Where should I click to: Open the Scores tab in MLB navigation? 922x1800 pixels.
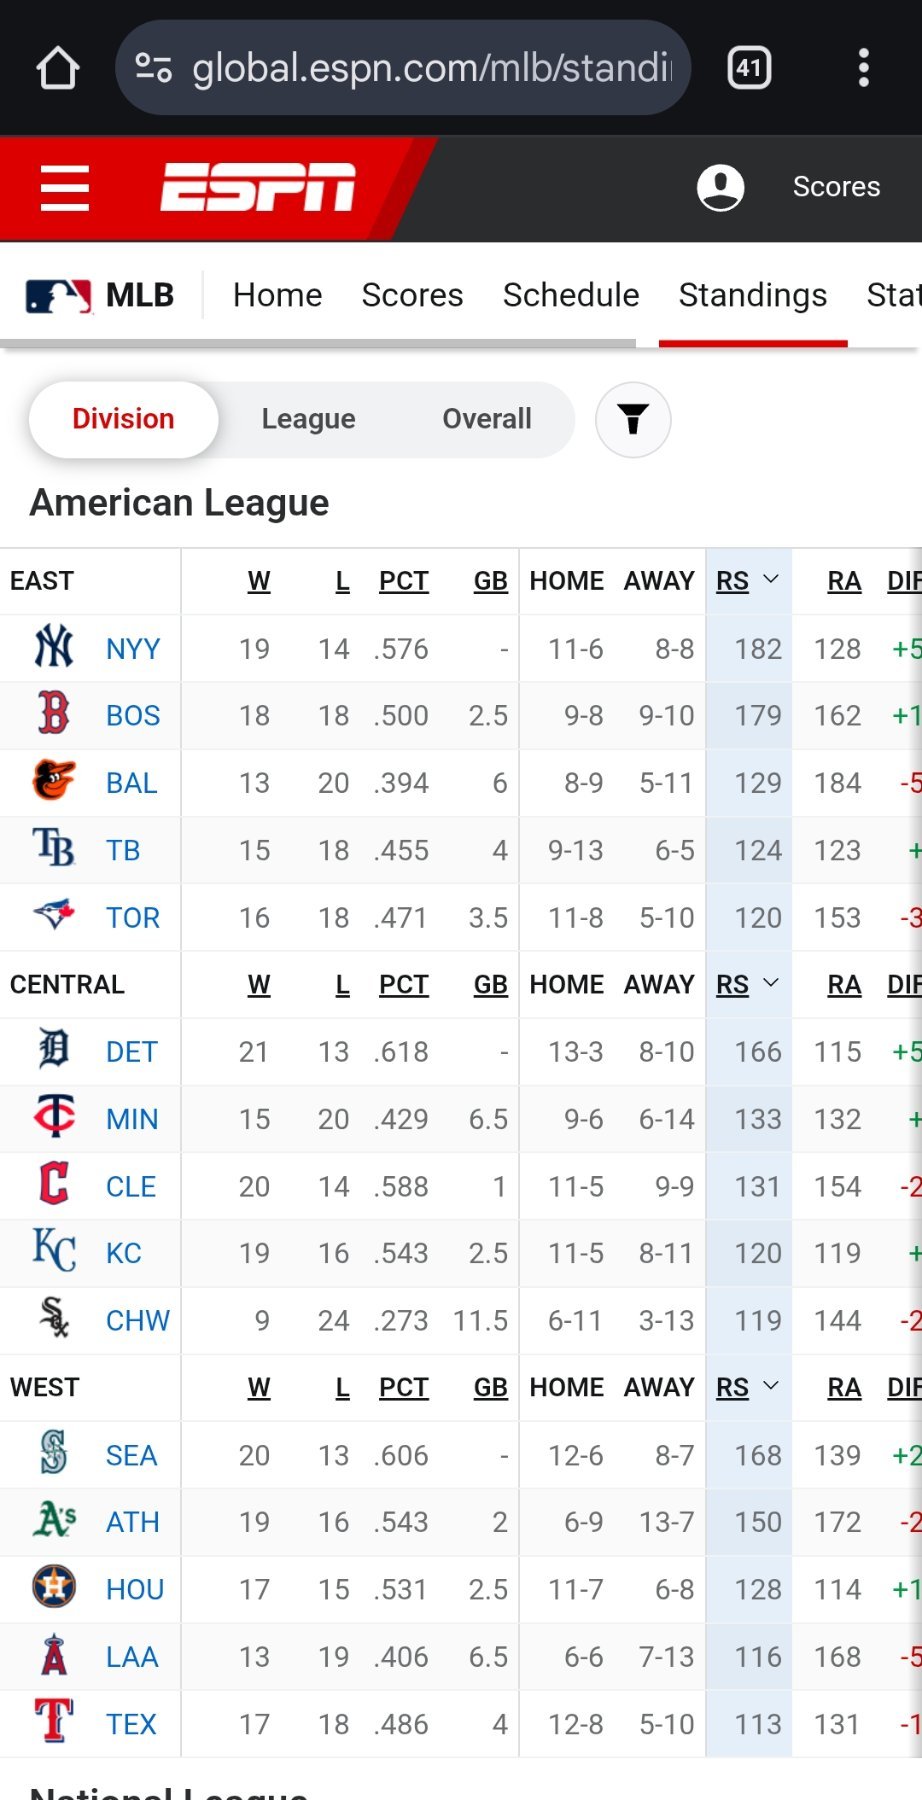tap(412, 295)
